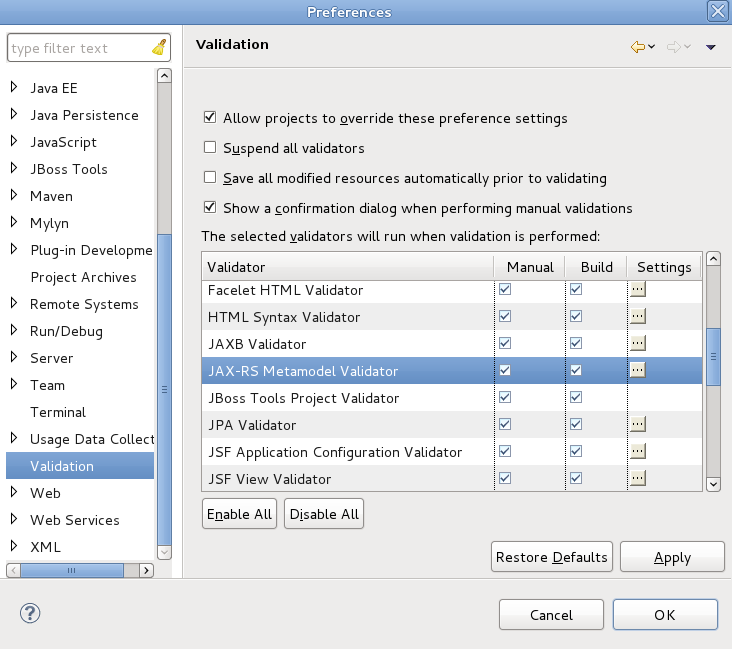Toggle Suspend all validators checkbox
The image size is (732, 649).
coord(210,148)
